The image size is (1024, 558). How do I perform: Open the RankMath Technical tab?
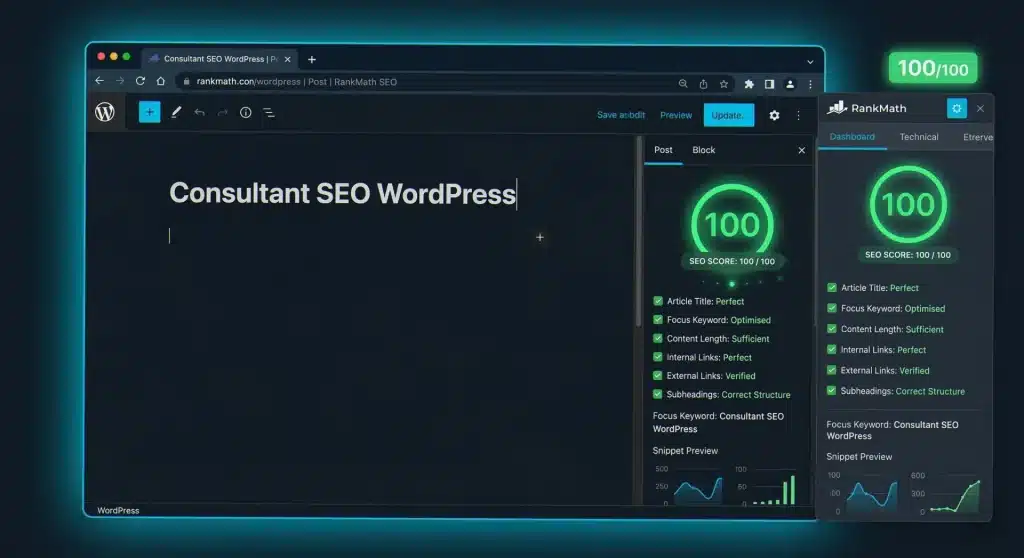pyautogui.click(x=919, y=137)
